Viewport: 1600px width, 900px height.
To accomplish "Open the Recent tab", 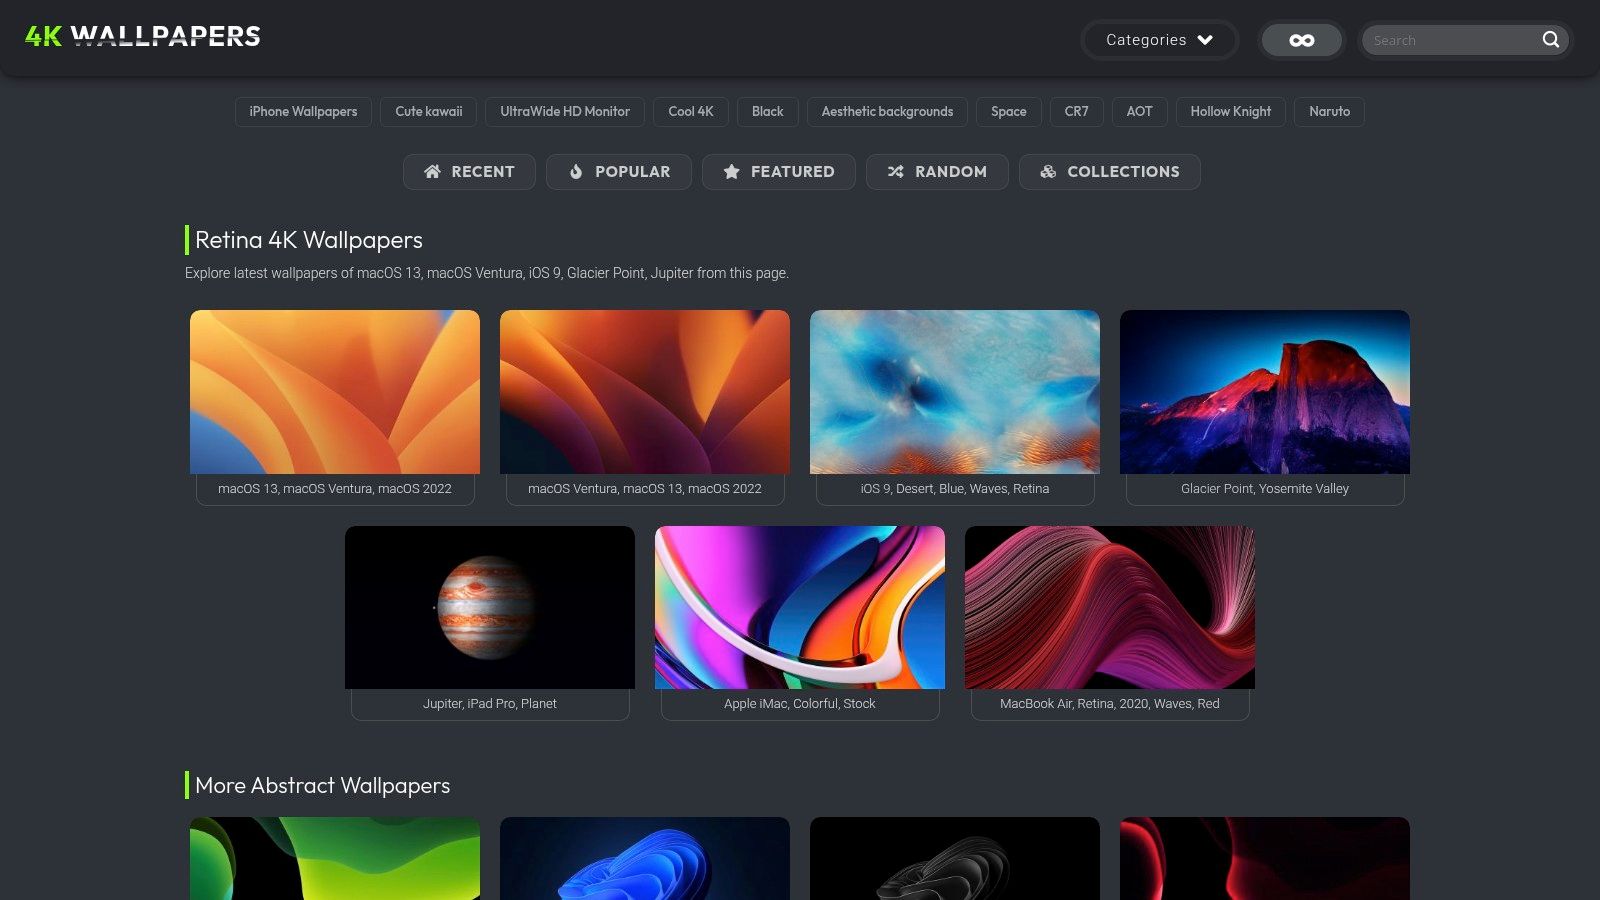I will pyautogui.click(x=469, y=172).
